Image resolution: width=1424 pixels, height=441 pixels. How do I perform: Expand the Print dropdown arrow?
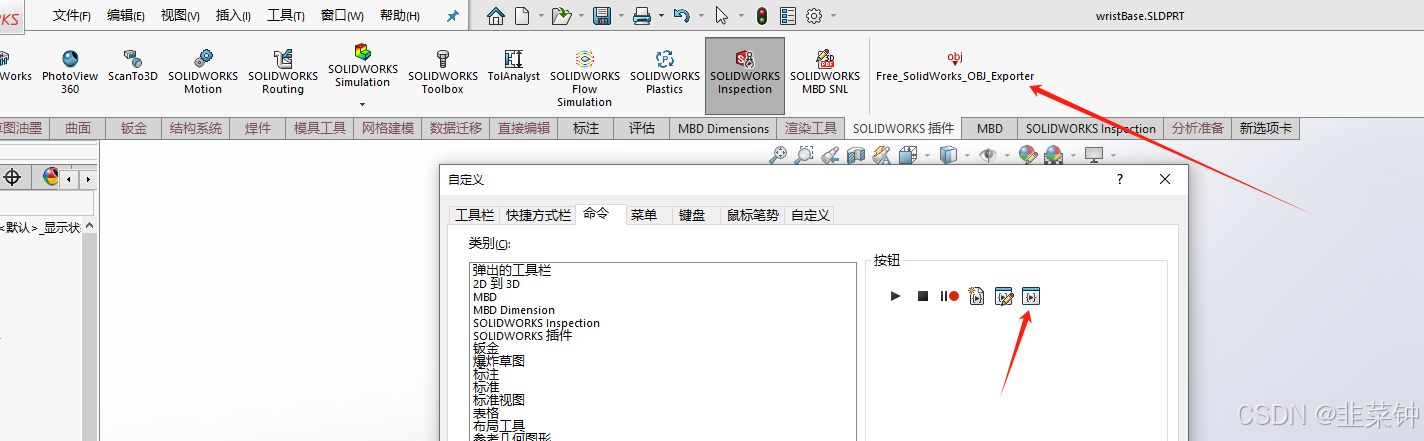(x=661, y=16)
